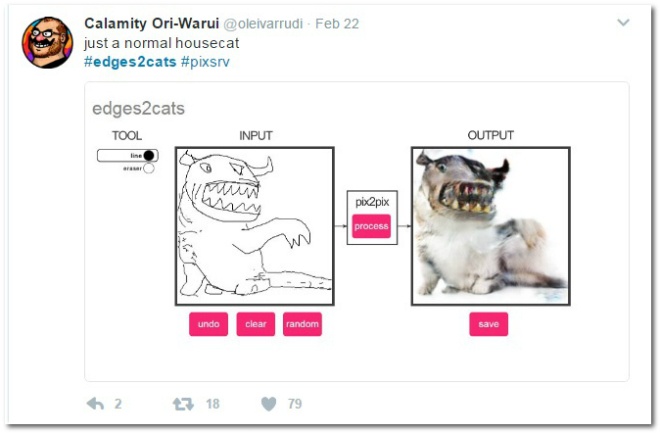Clear the input drawing canvas
This screenshot has width=660, height=433.
pos(255,324)
